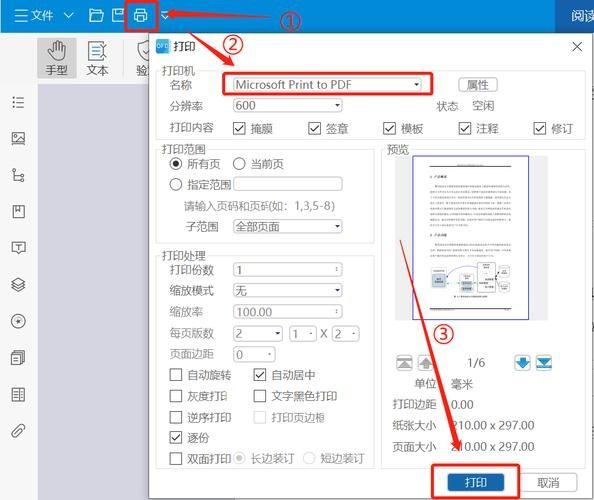
Task: Click the 取消 cancel button
Action: point(548,483)
